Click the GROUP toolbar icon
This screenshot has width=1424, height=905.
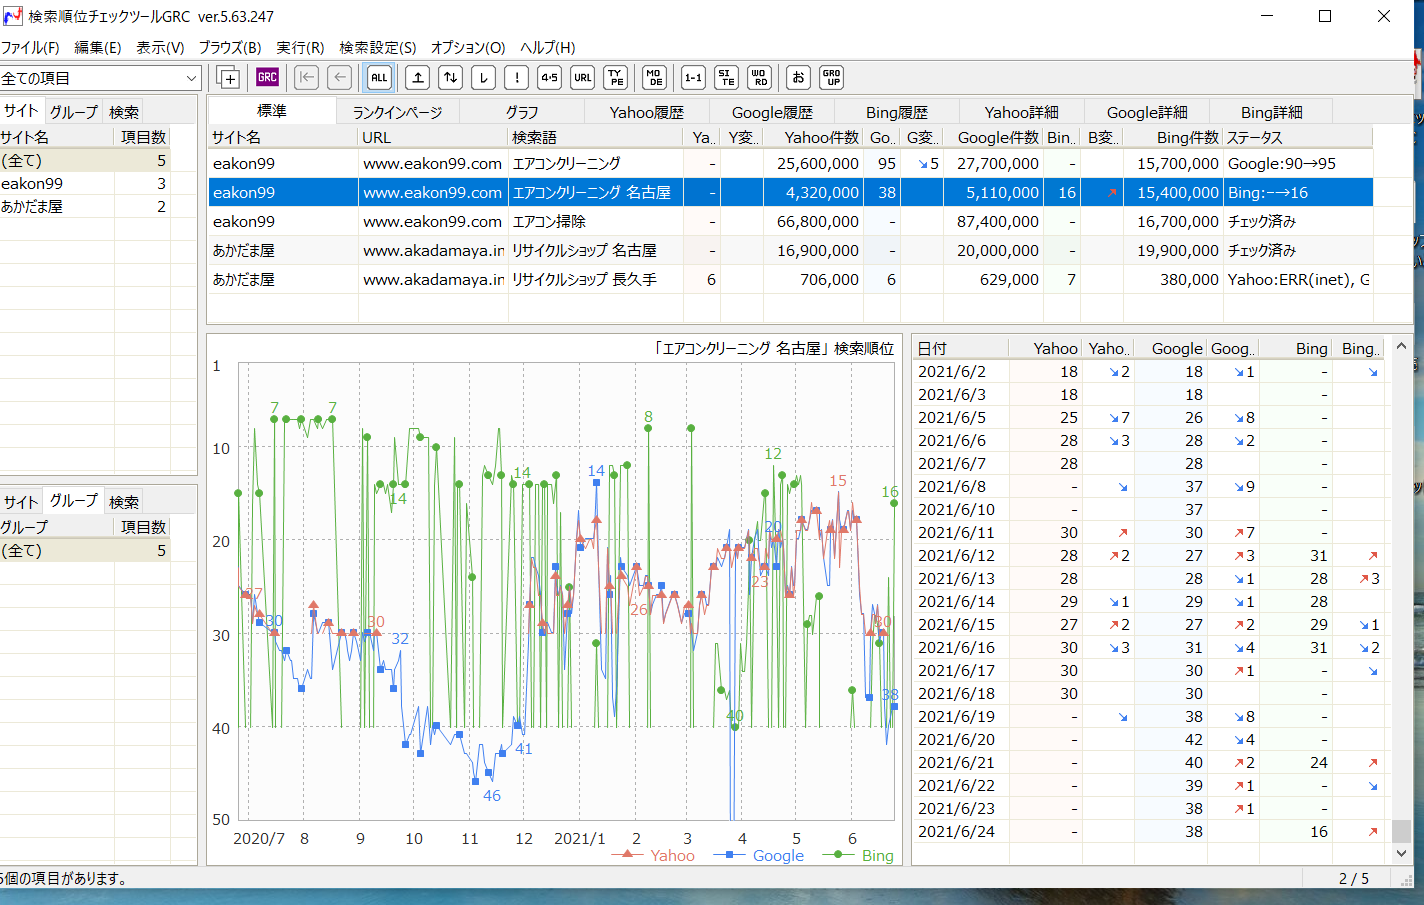click(831, 77)
